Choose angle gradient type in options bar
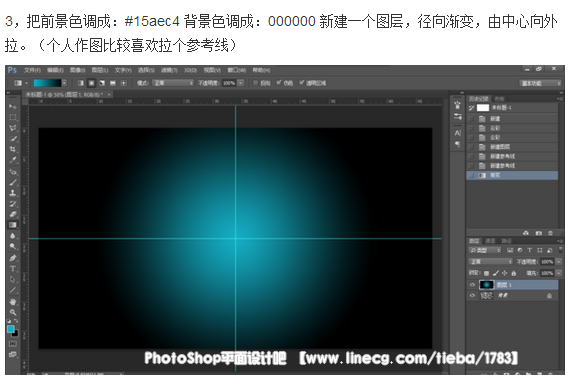568x375 pixels. 102,83
